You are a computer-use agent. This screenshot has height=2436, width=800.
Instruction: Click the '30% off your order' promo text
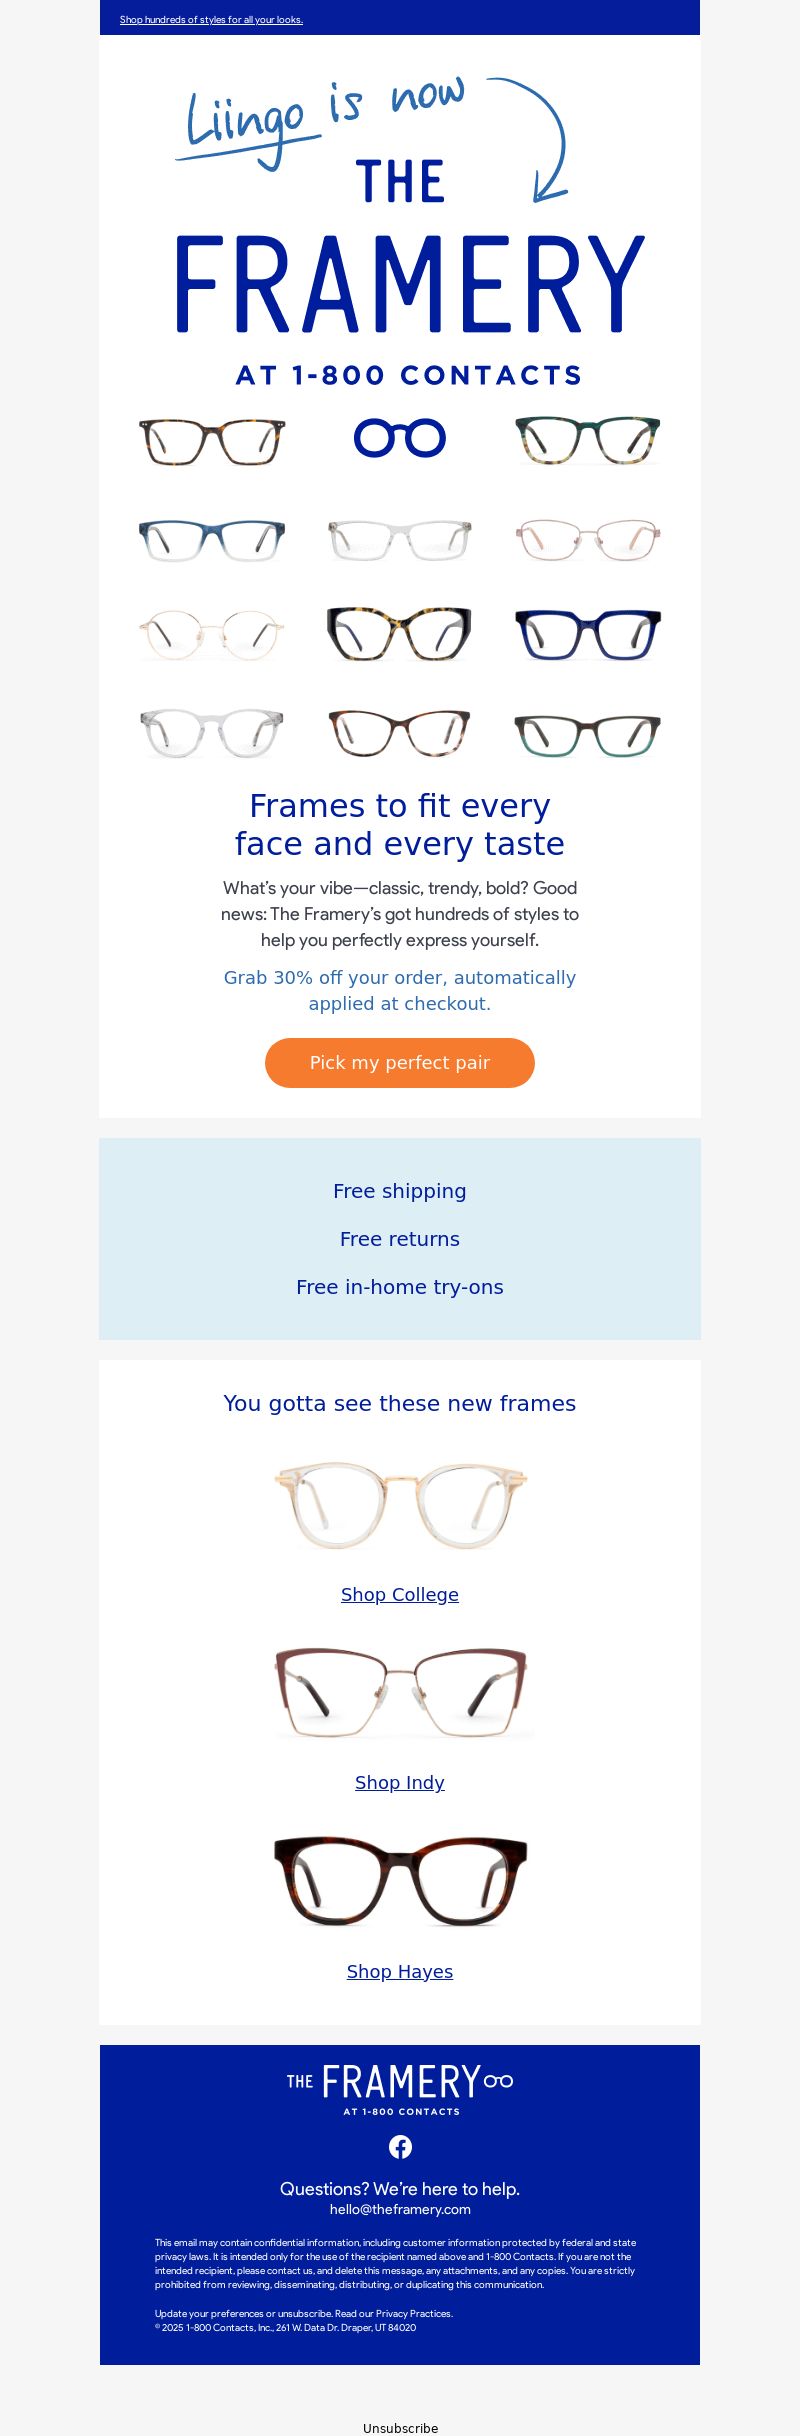click(x=400, y=990)
